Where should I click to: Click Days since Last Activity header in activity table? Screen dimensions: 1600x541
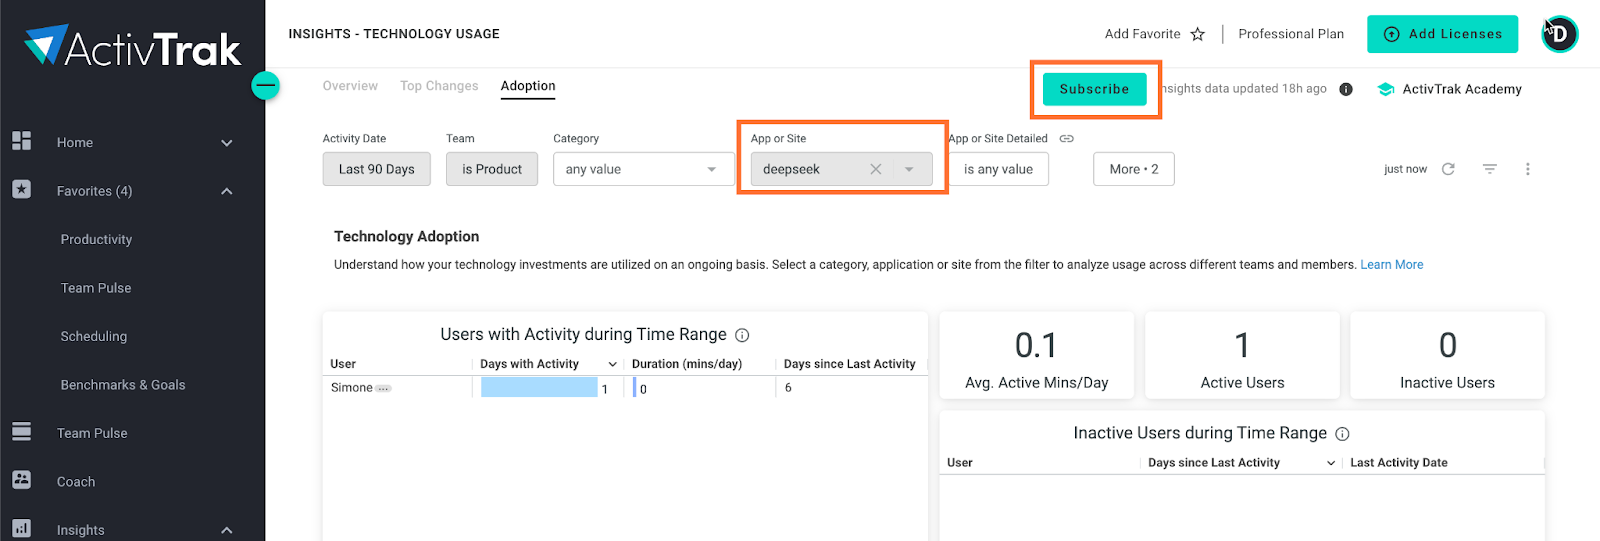pos(850,364)
